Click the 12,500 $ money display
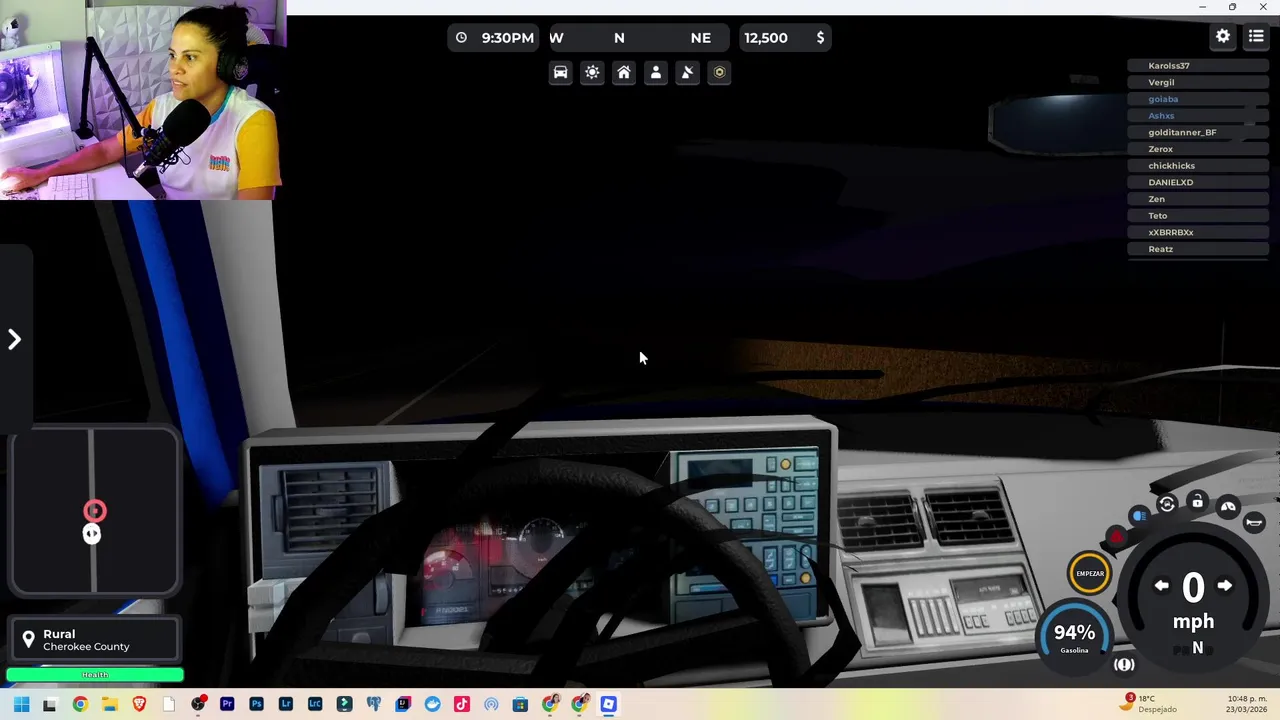Screen dimensions: 1280x720 pos(784,38)
